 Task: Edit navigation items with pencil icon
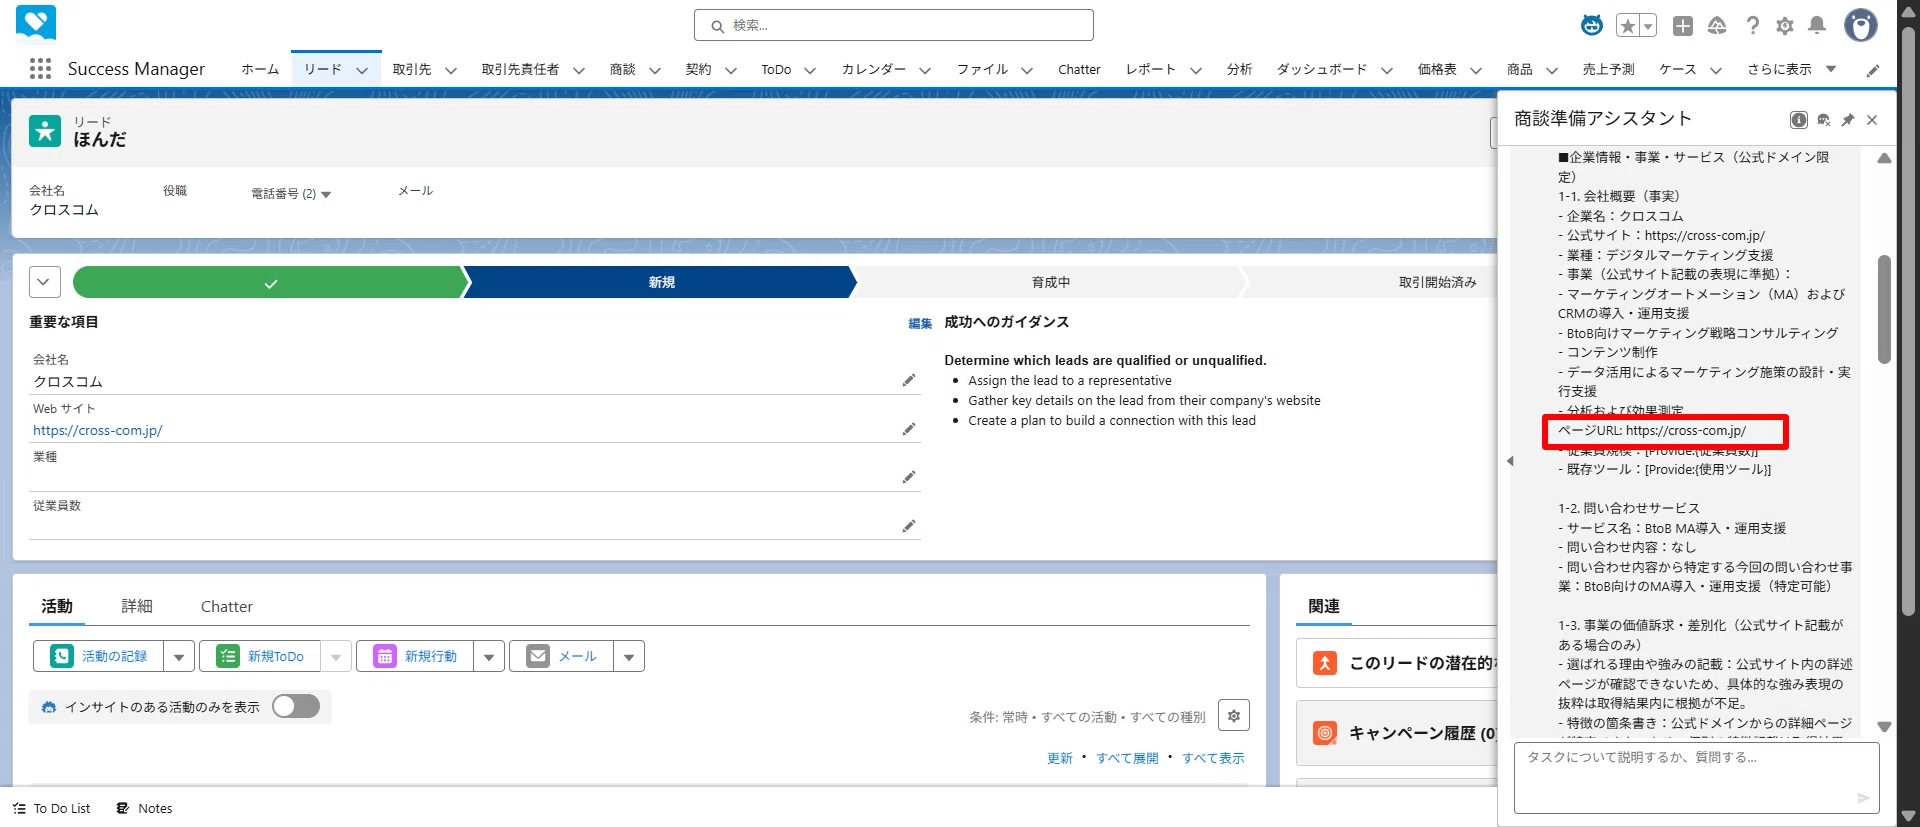click(1873, 70)
